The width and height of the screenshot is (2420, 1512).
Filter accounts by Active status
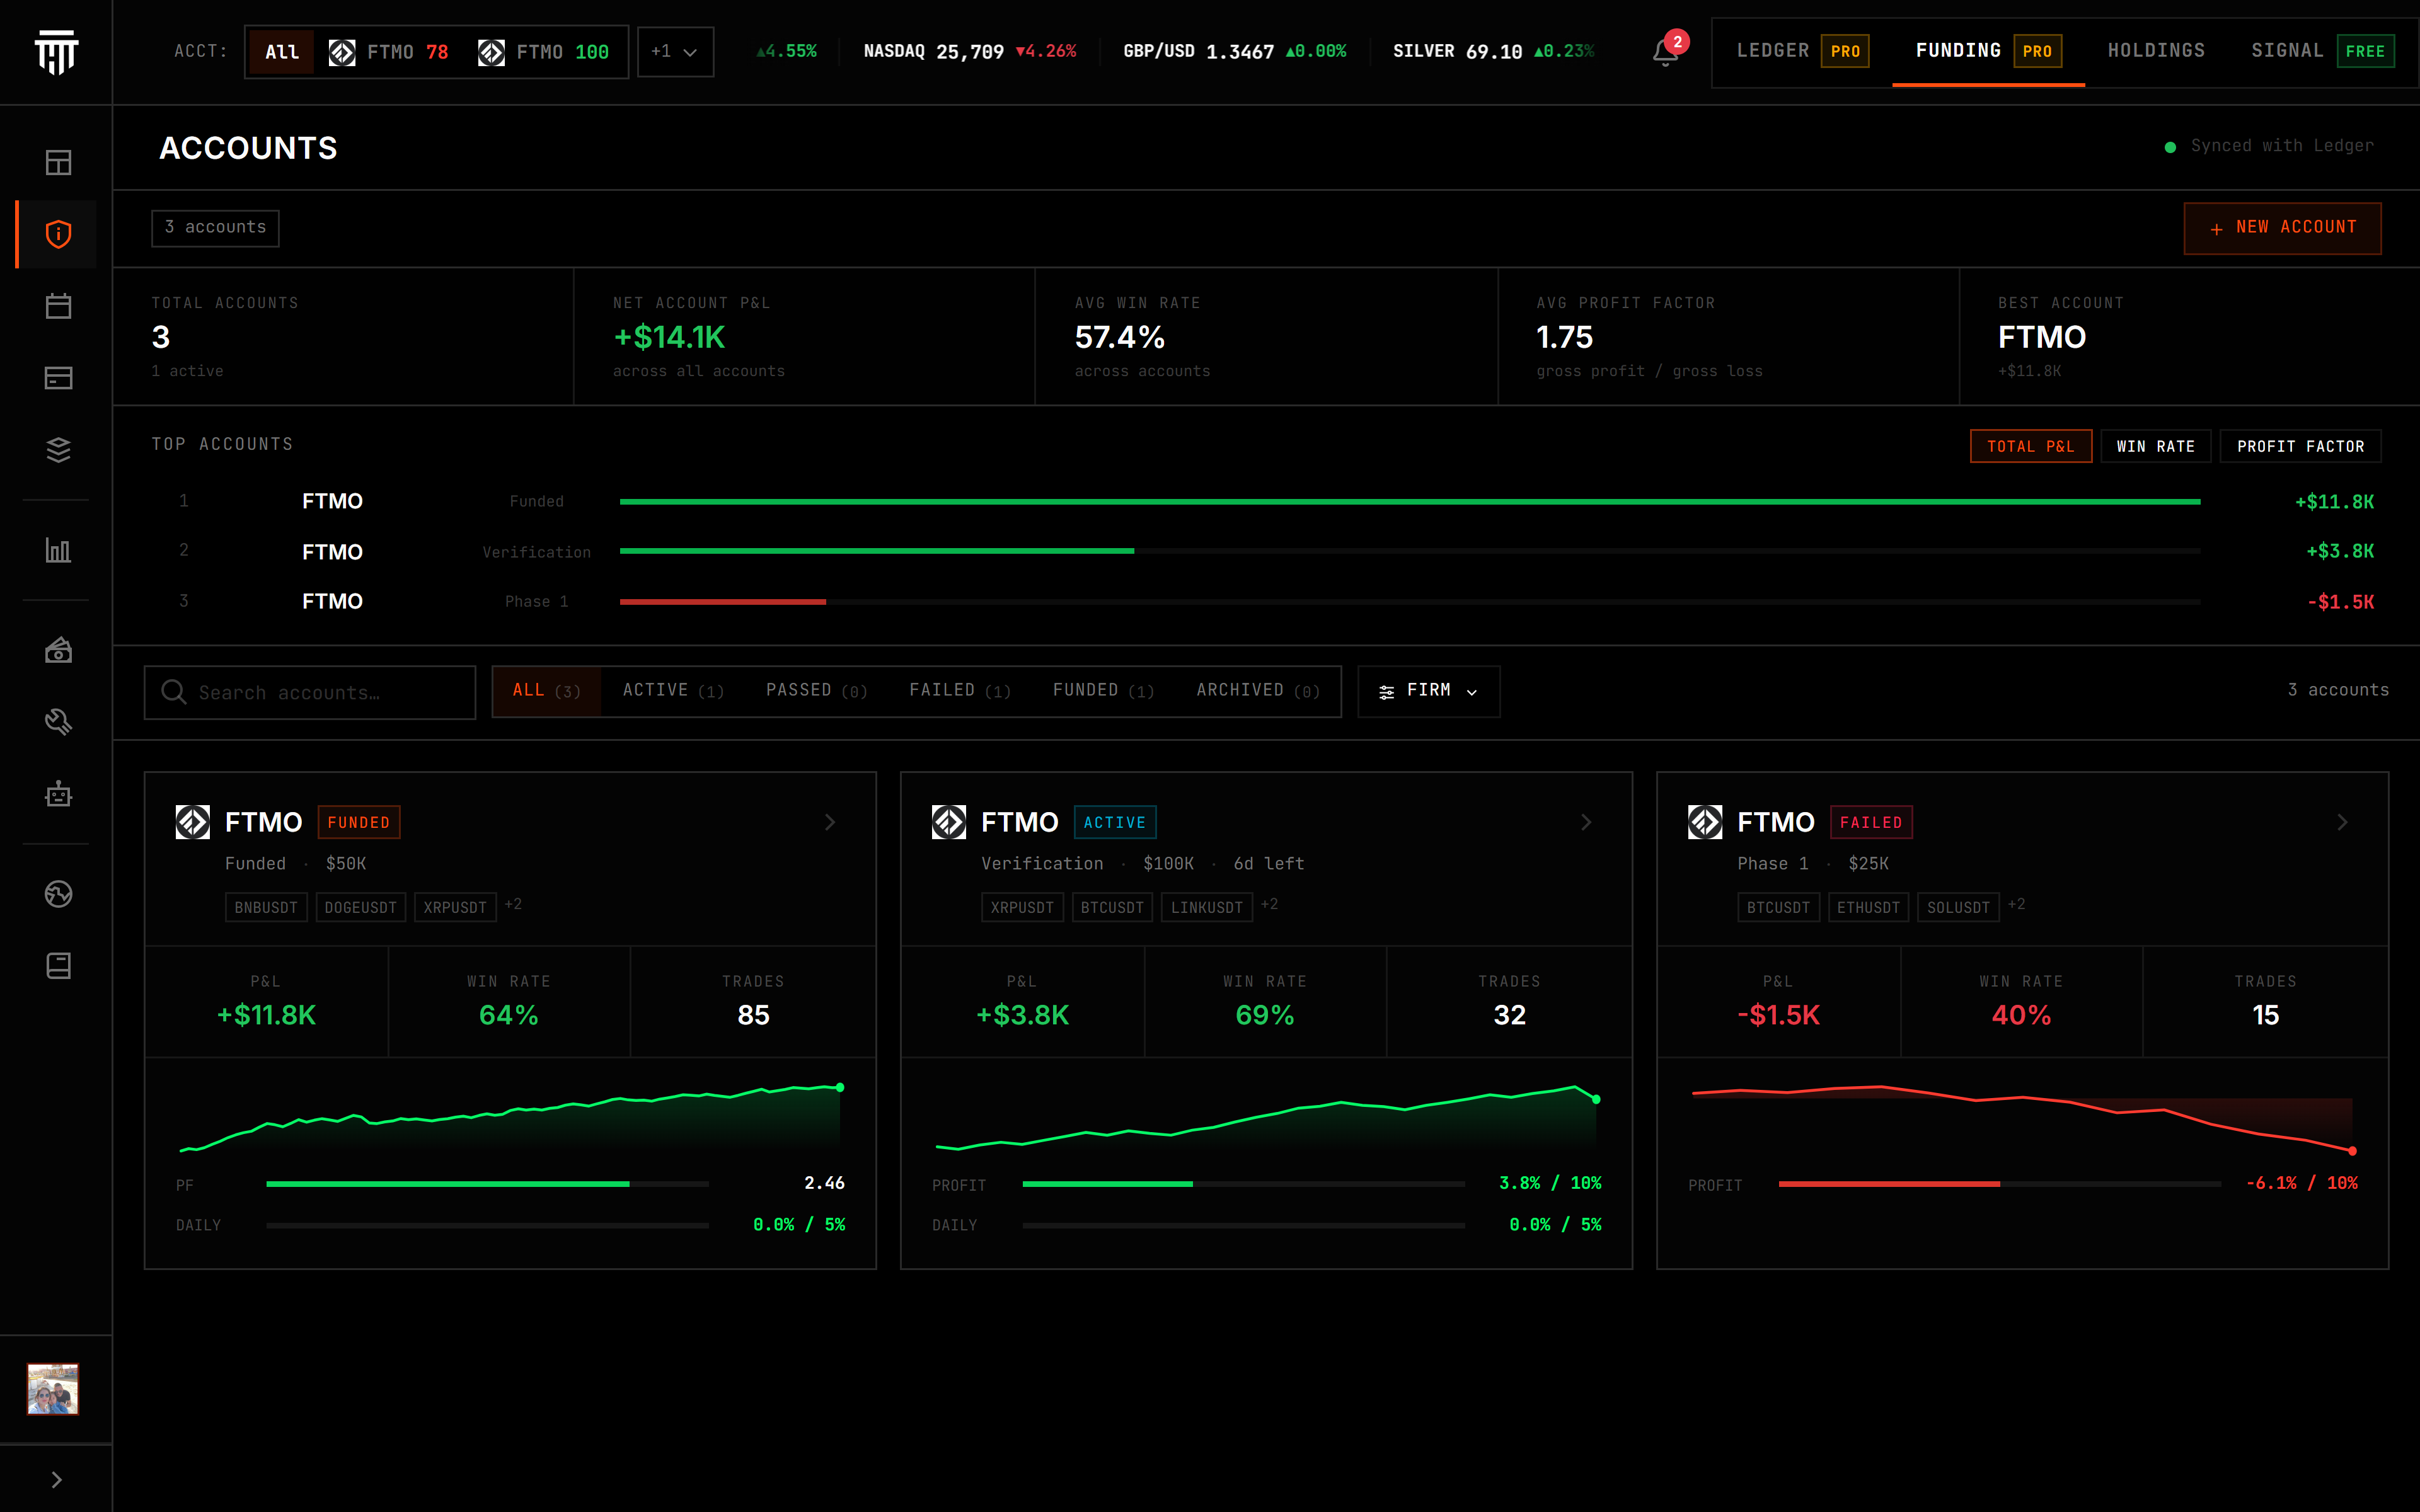point(673,691)
